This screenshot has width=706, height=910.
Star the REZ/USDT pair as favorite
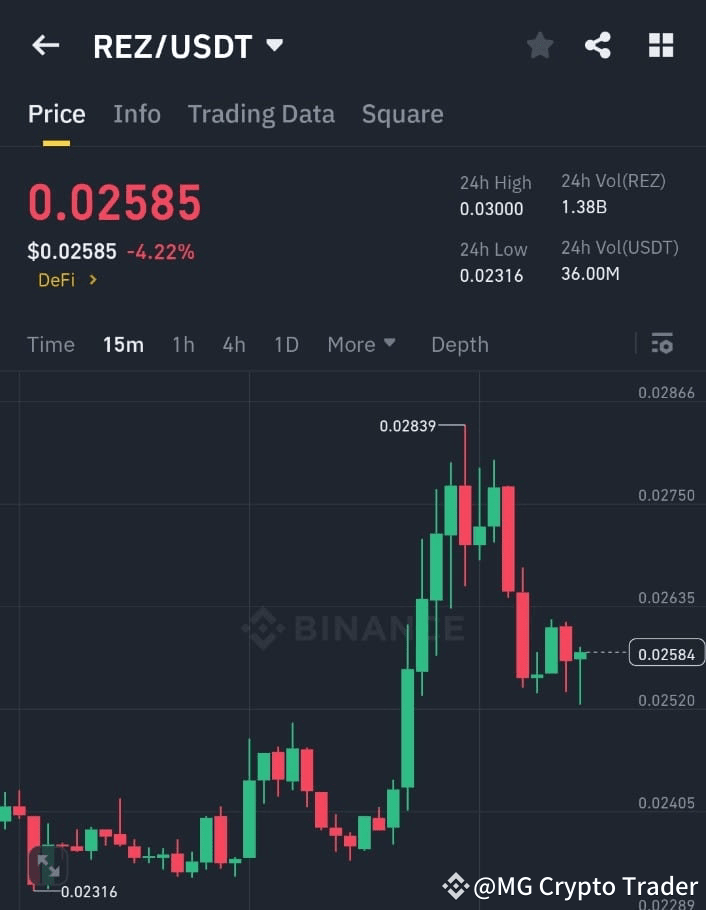point(539,45)
